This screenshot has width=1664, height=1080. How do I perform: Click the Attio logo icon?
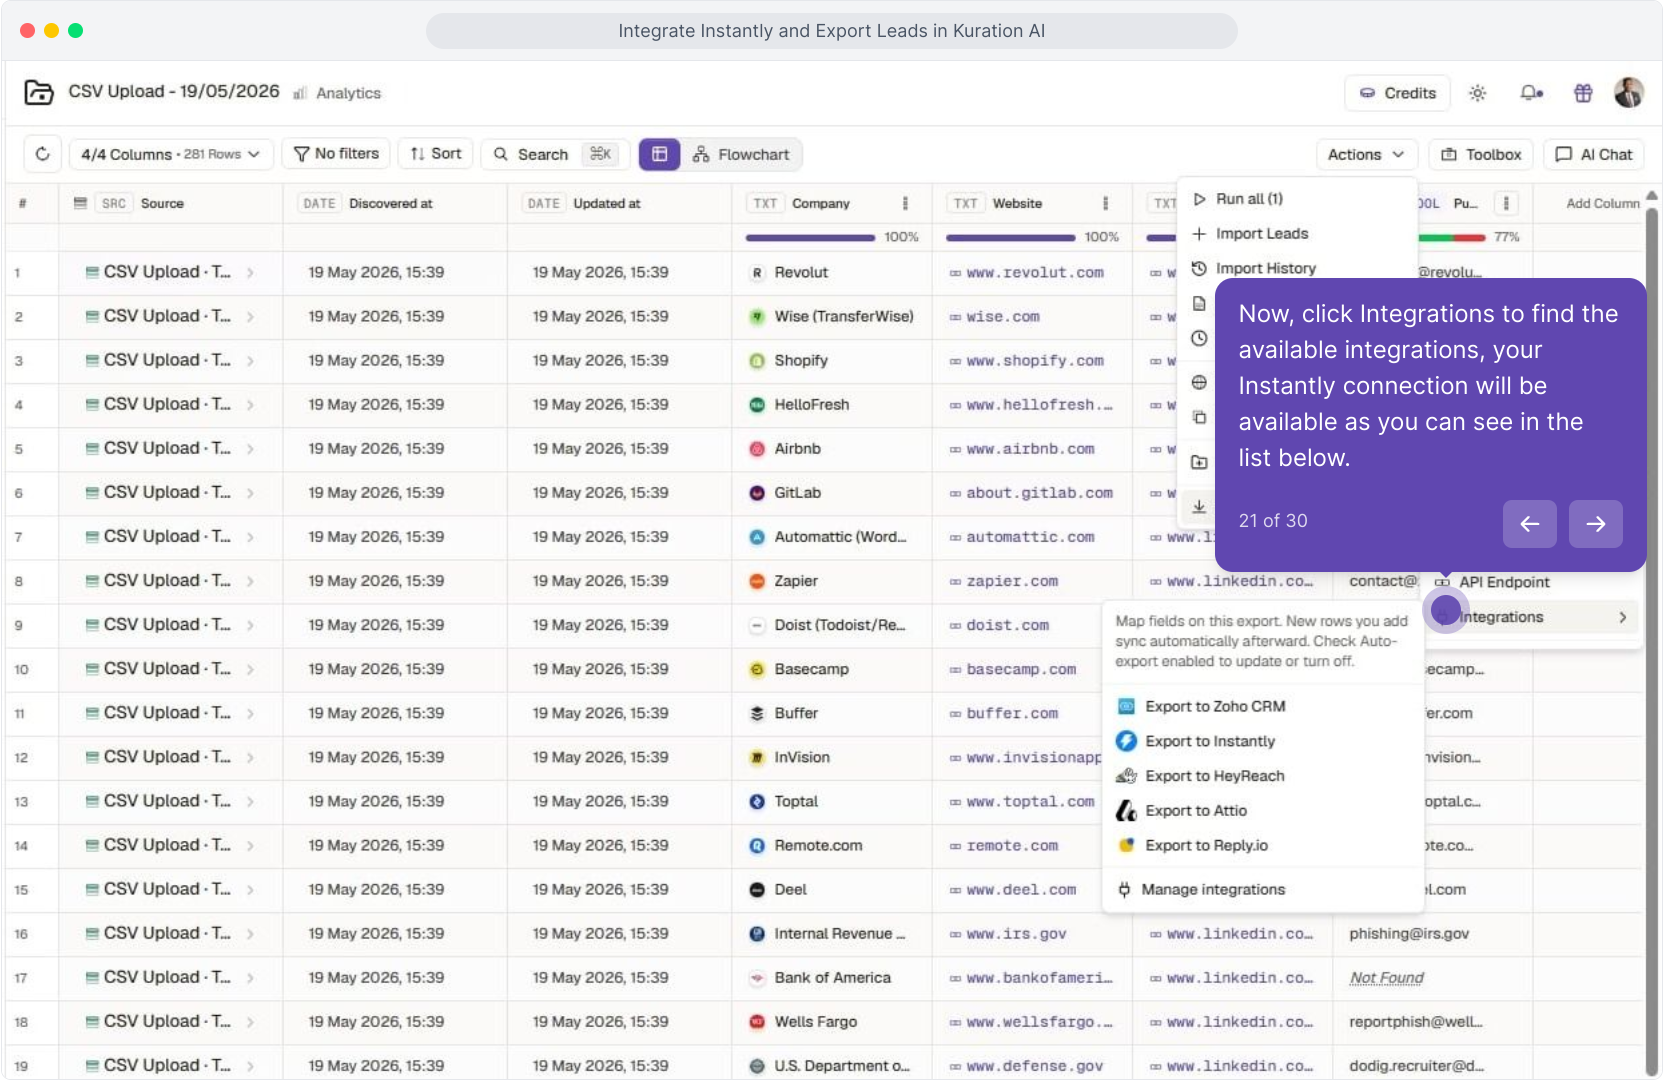tap(1127, 811)
